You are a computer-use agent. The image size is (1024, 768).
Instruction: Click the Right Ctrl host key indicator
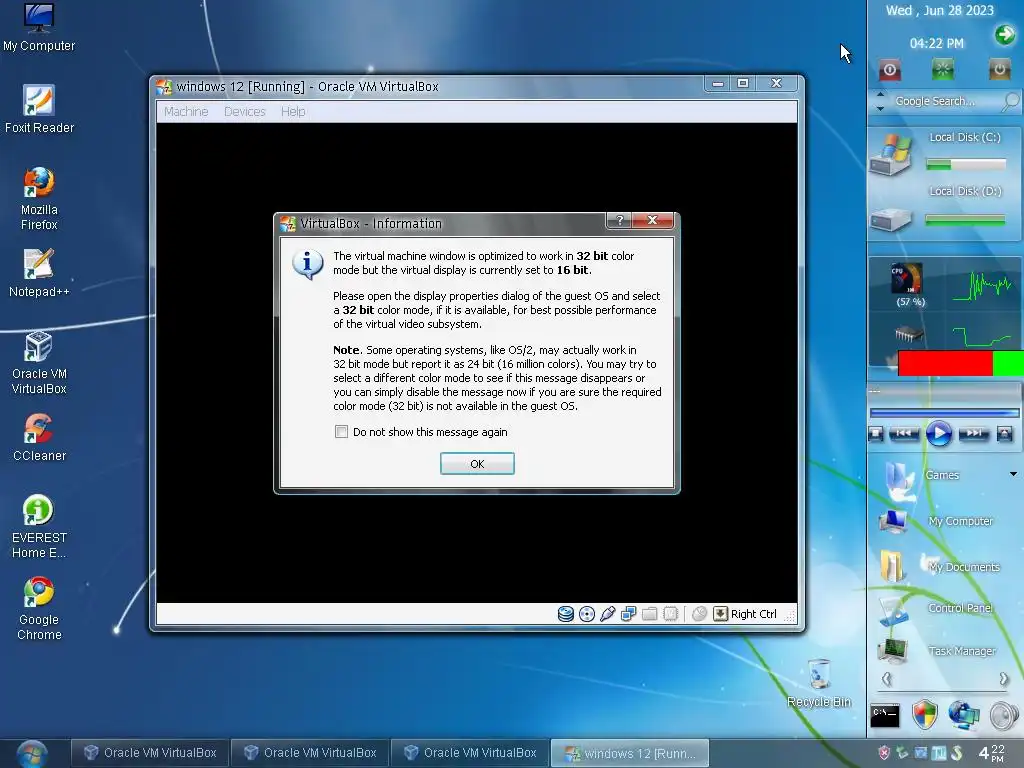[x=745, y=614]
